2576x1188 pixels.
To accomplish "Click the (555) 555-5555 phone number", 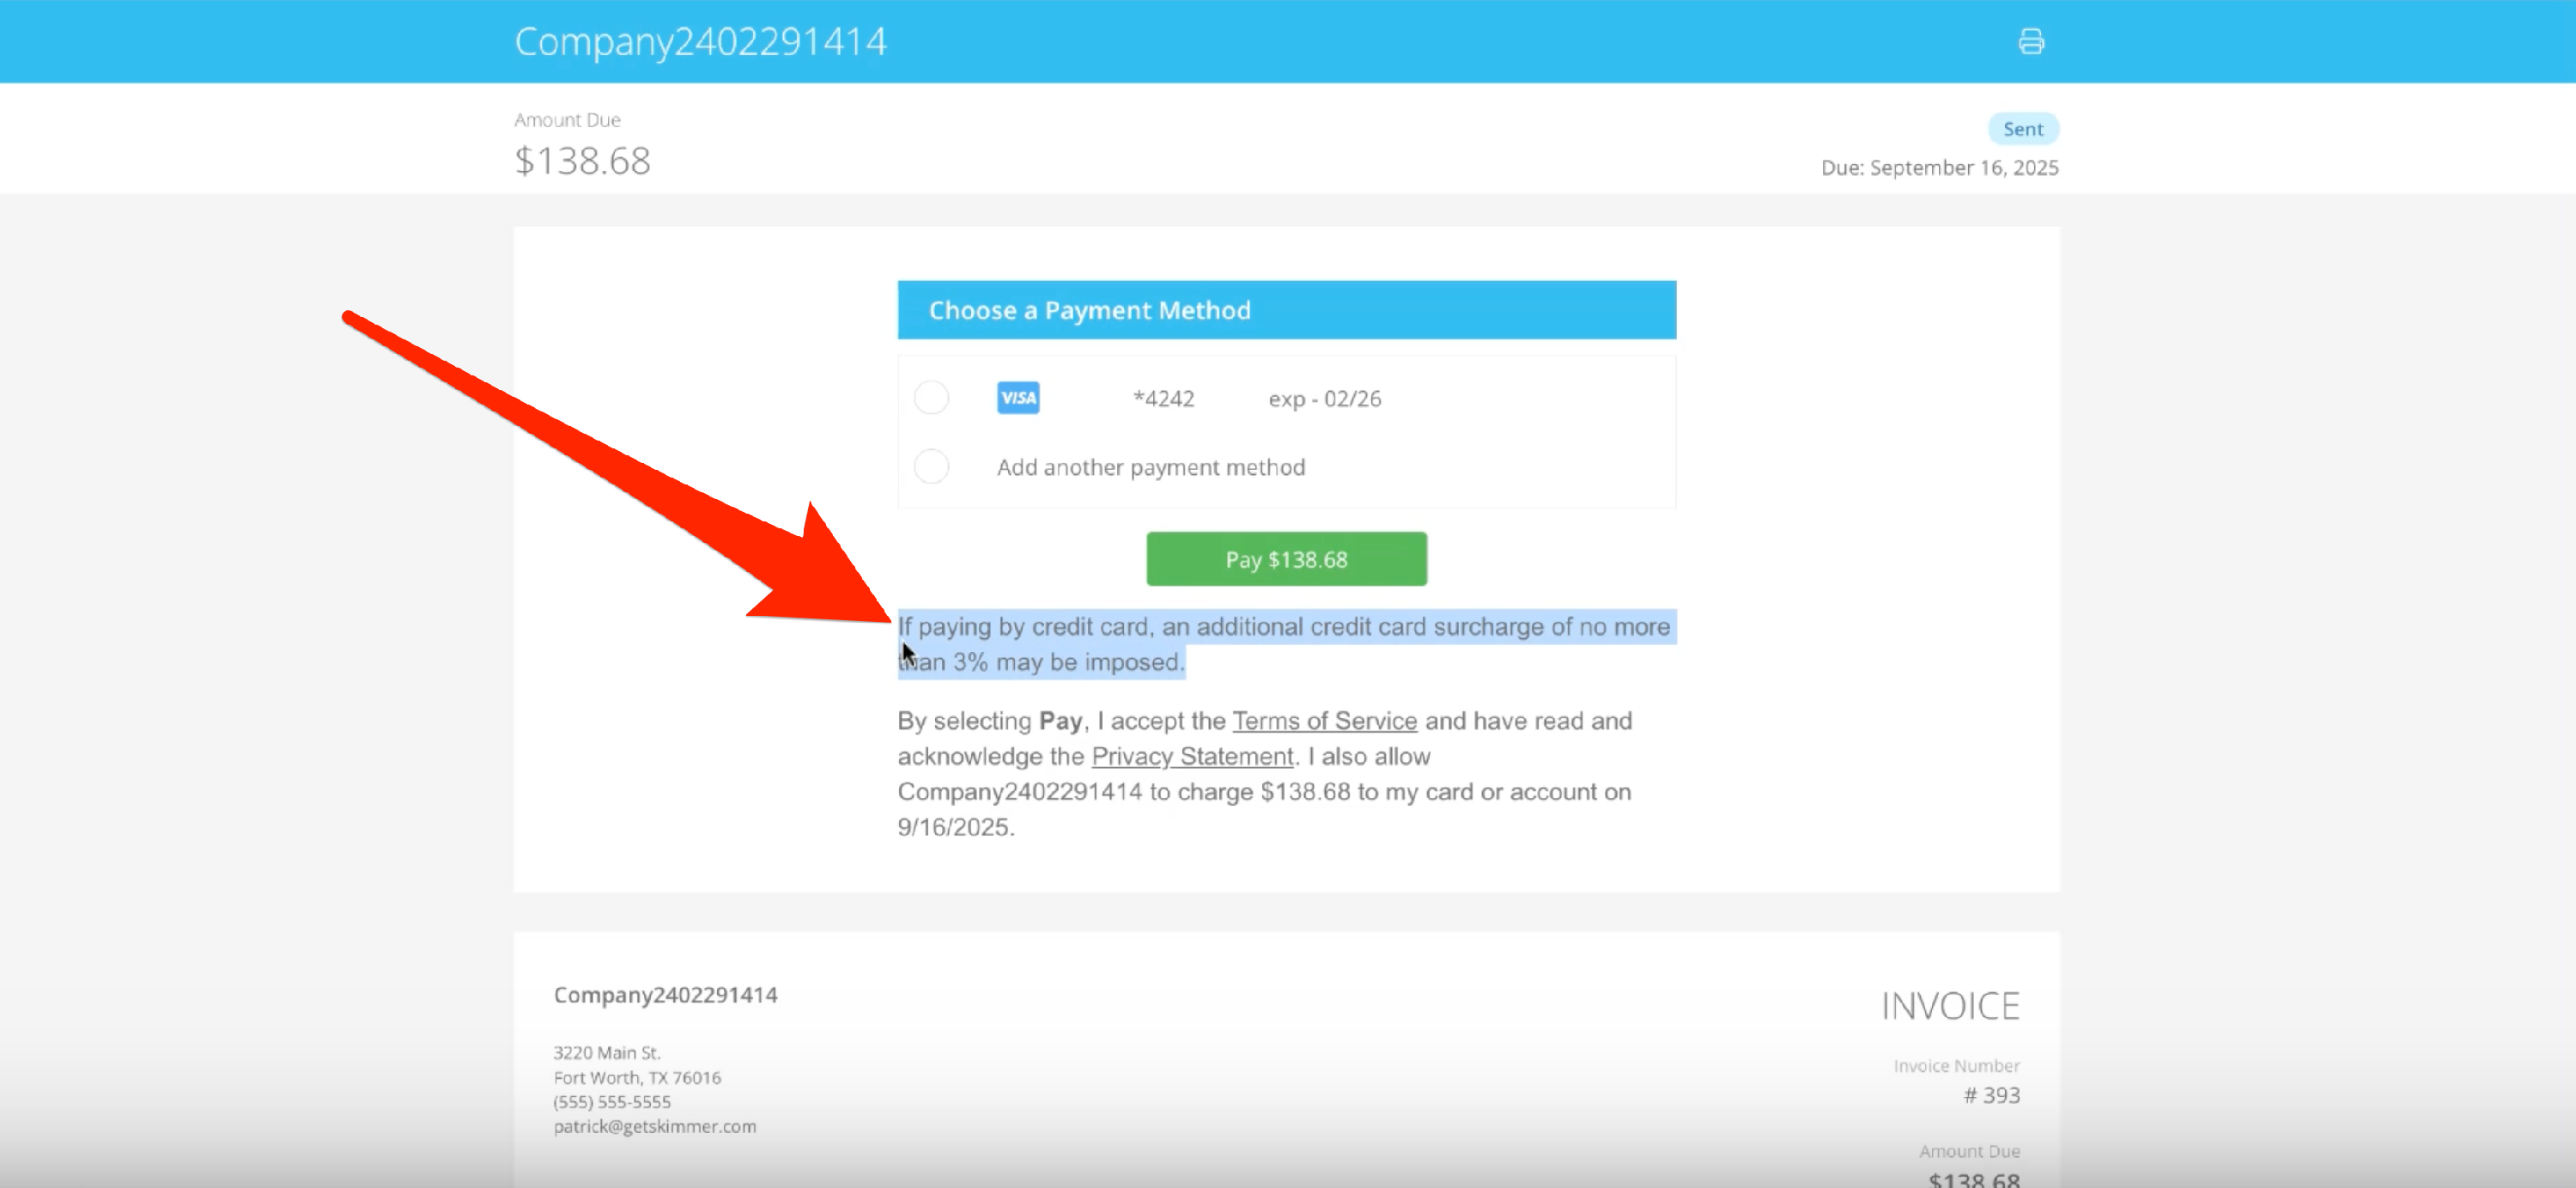I will 612,1101.
